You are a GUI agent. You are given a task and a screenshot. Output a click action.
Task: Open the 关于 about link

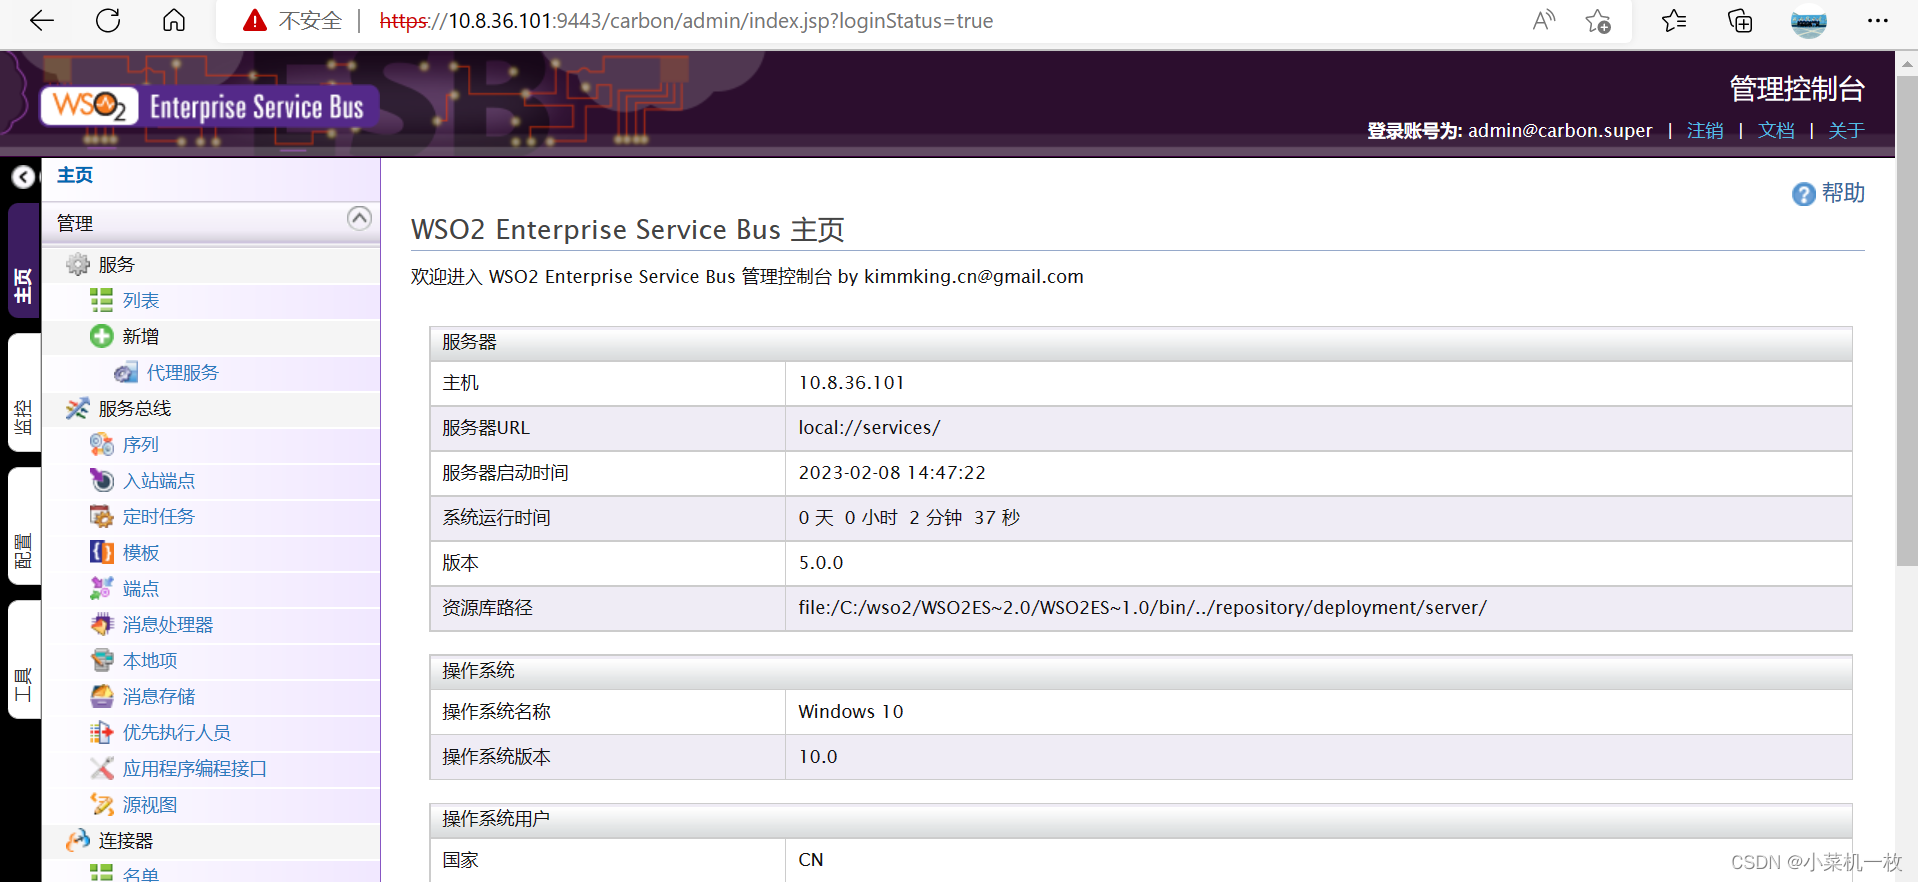[x=1846, y=131]
